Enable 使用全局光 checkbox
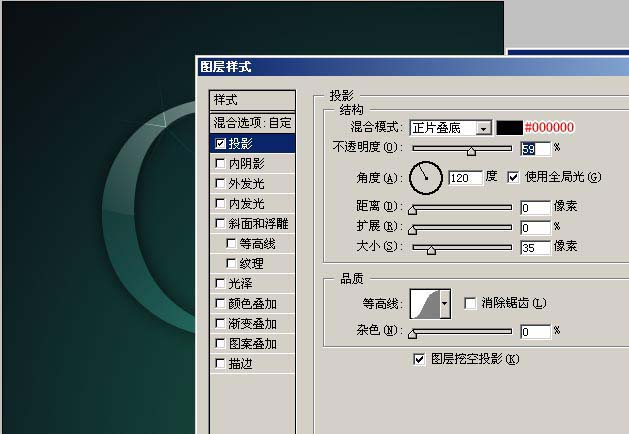Screen dimensions: 629x434 (x=514, y=177)
